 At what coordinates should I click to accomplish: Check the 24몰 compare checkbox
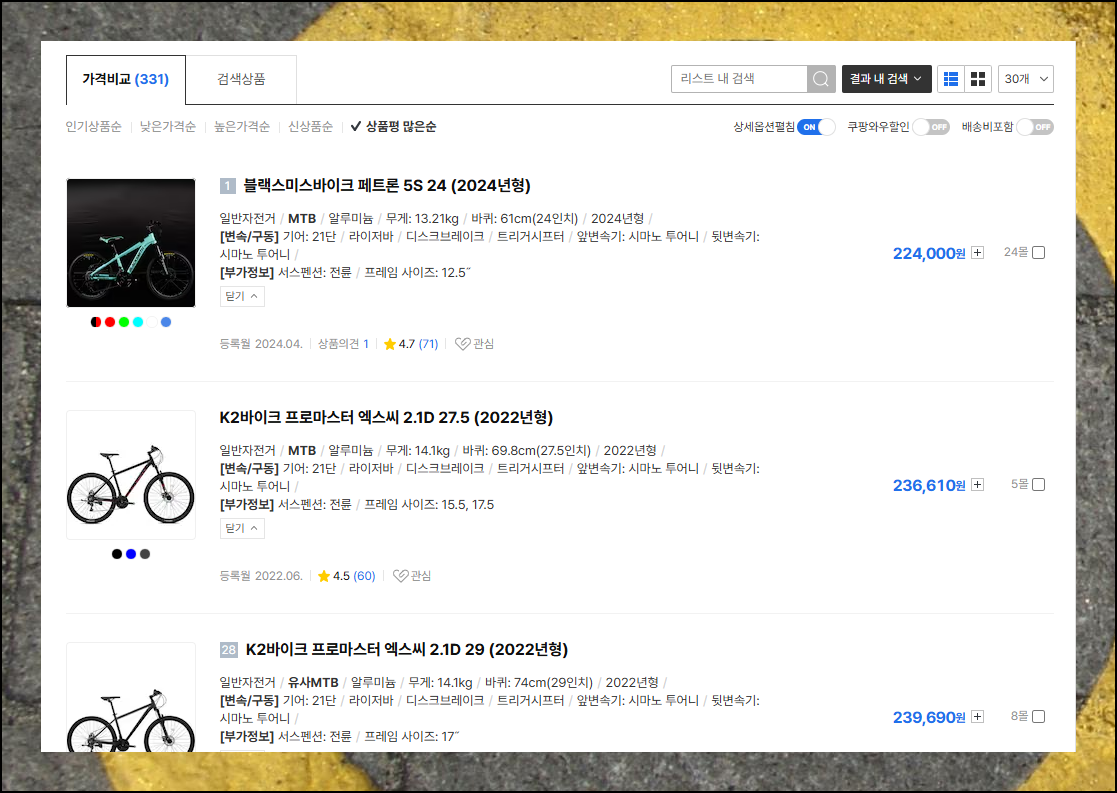tap(1039, 253)
